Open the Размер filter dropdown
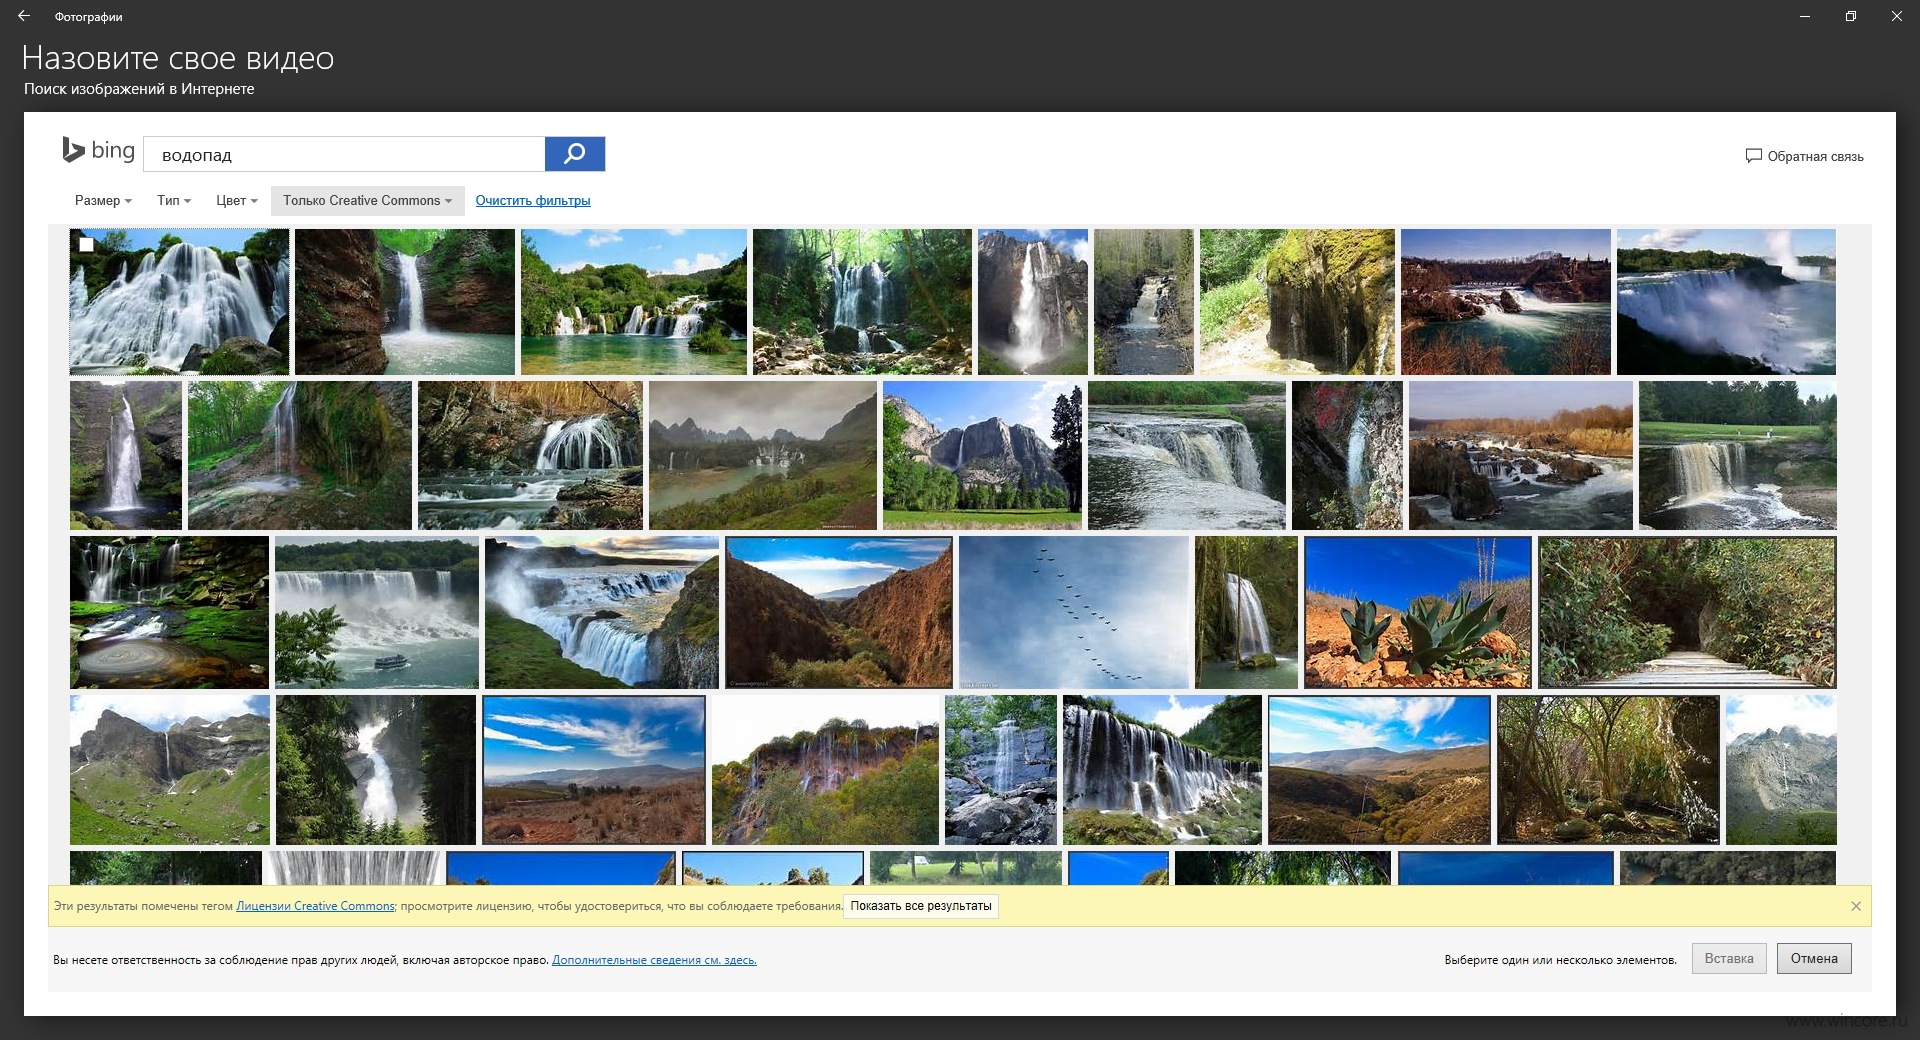The image size is (1920, 1040). 103,200
